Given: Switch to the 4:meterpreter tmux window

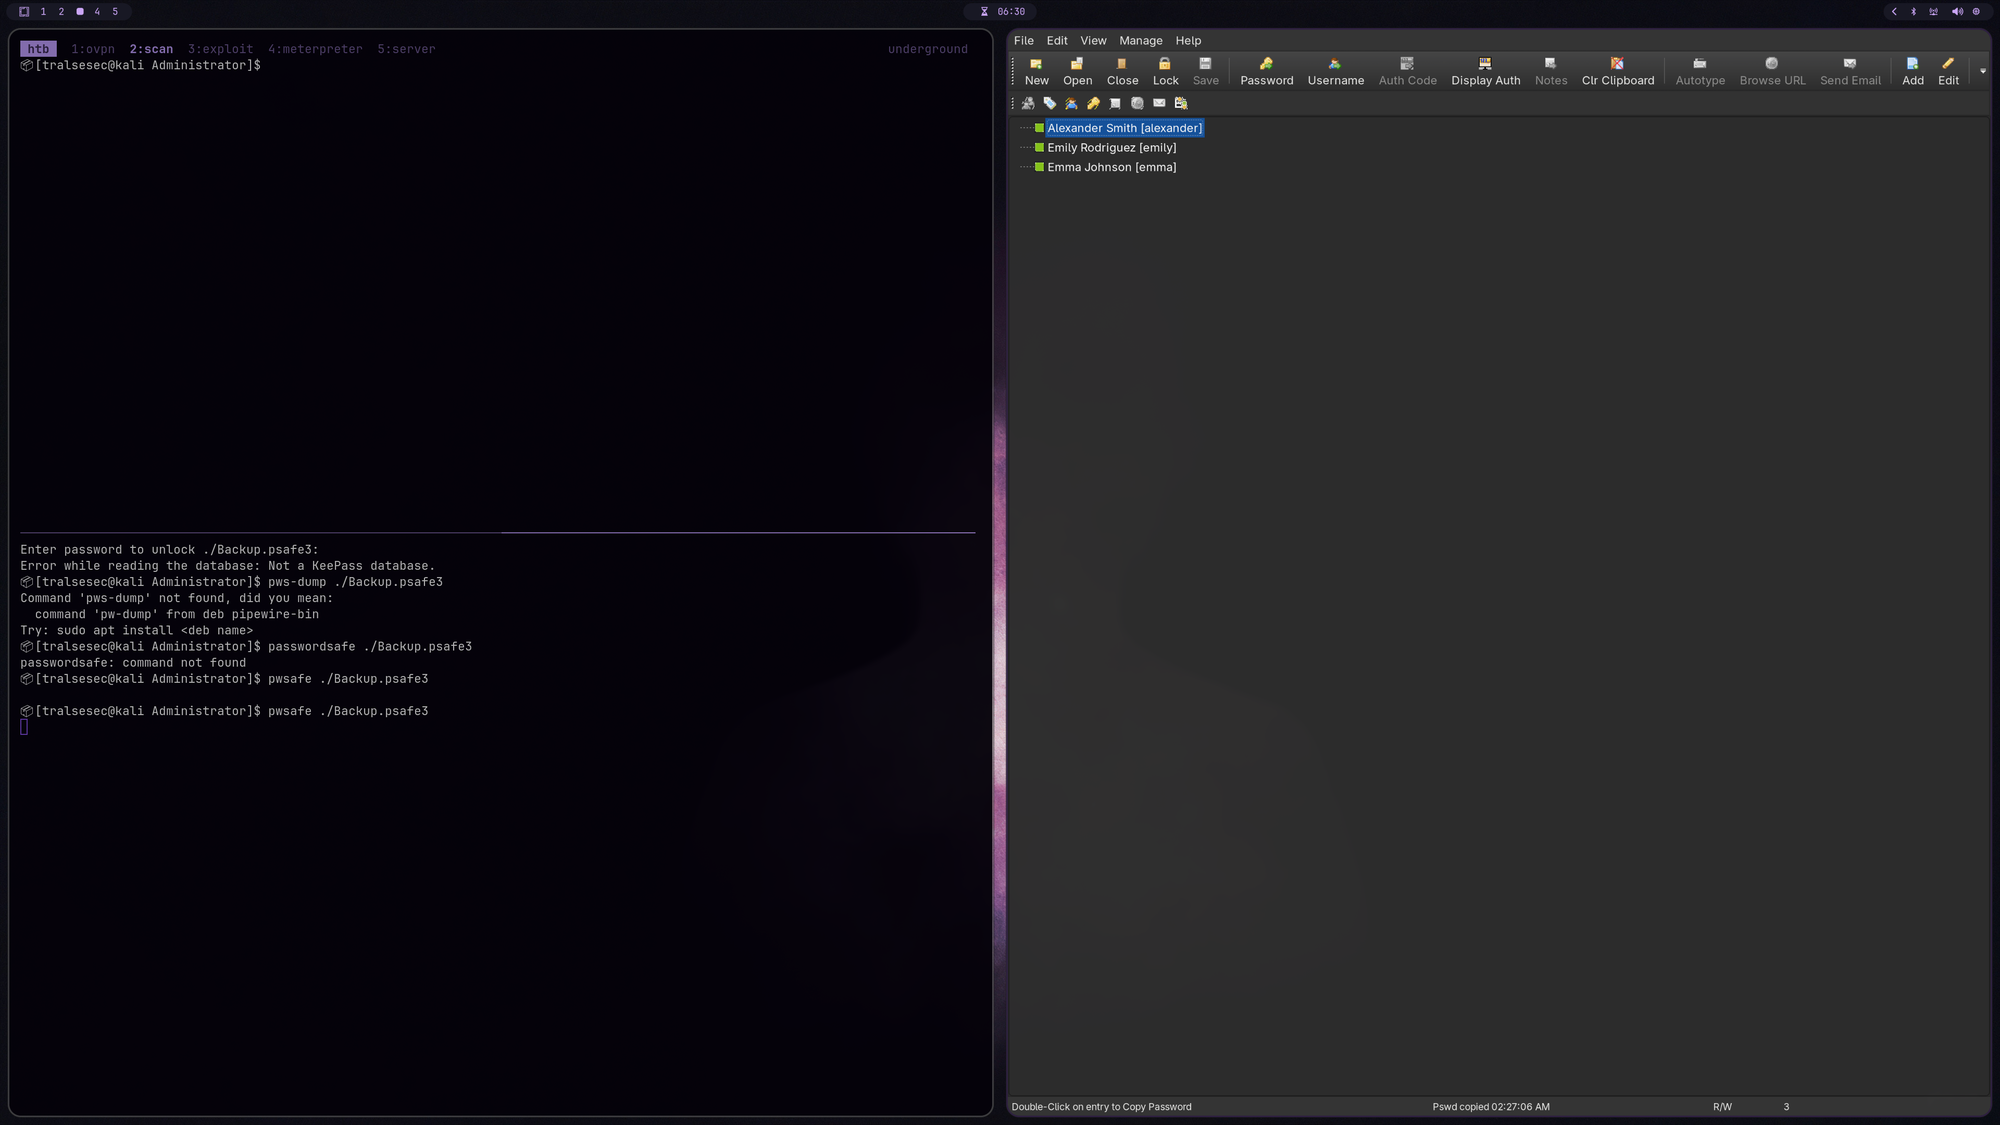Looking at the screenshot, I should click(x=315, y=49).
